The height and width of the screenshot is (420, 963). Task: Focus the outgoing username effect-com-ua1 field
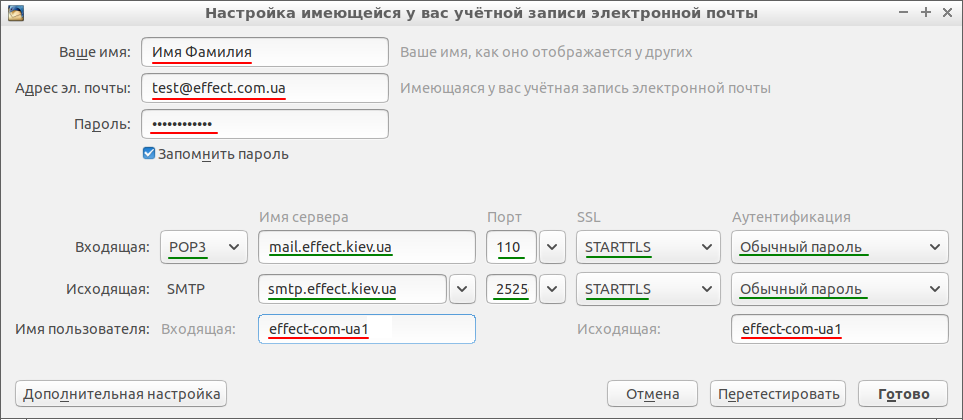840,330
